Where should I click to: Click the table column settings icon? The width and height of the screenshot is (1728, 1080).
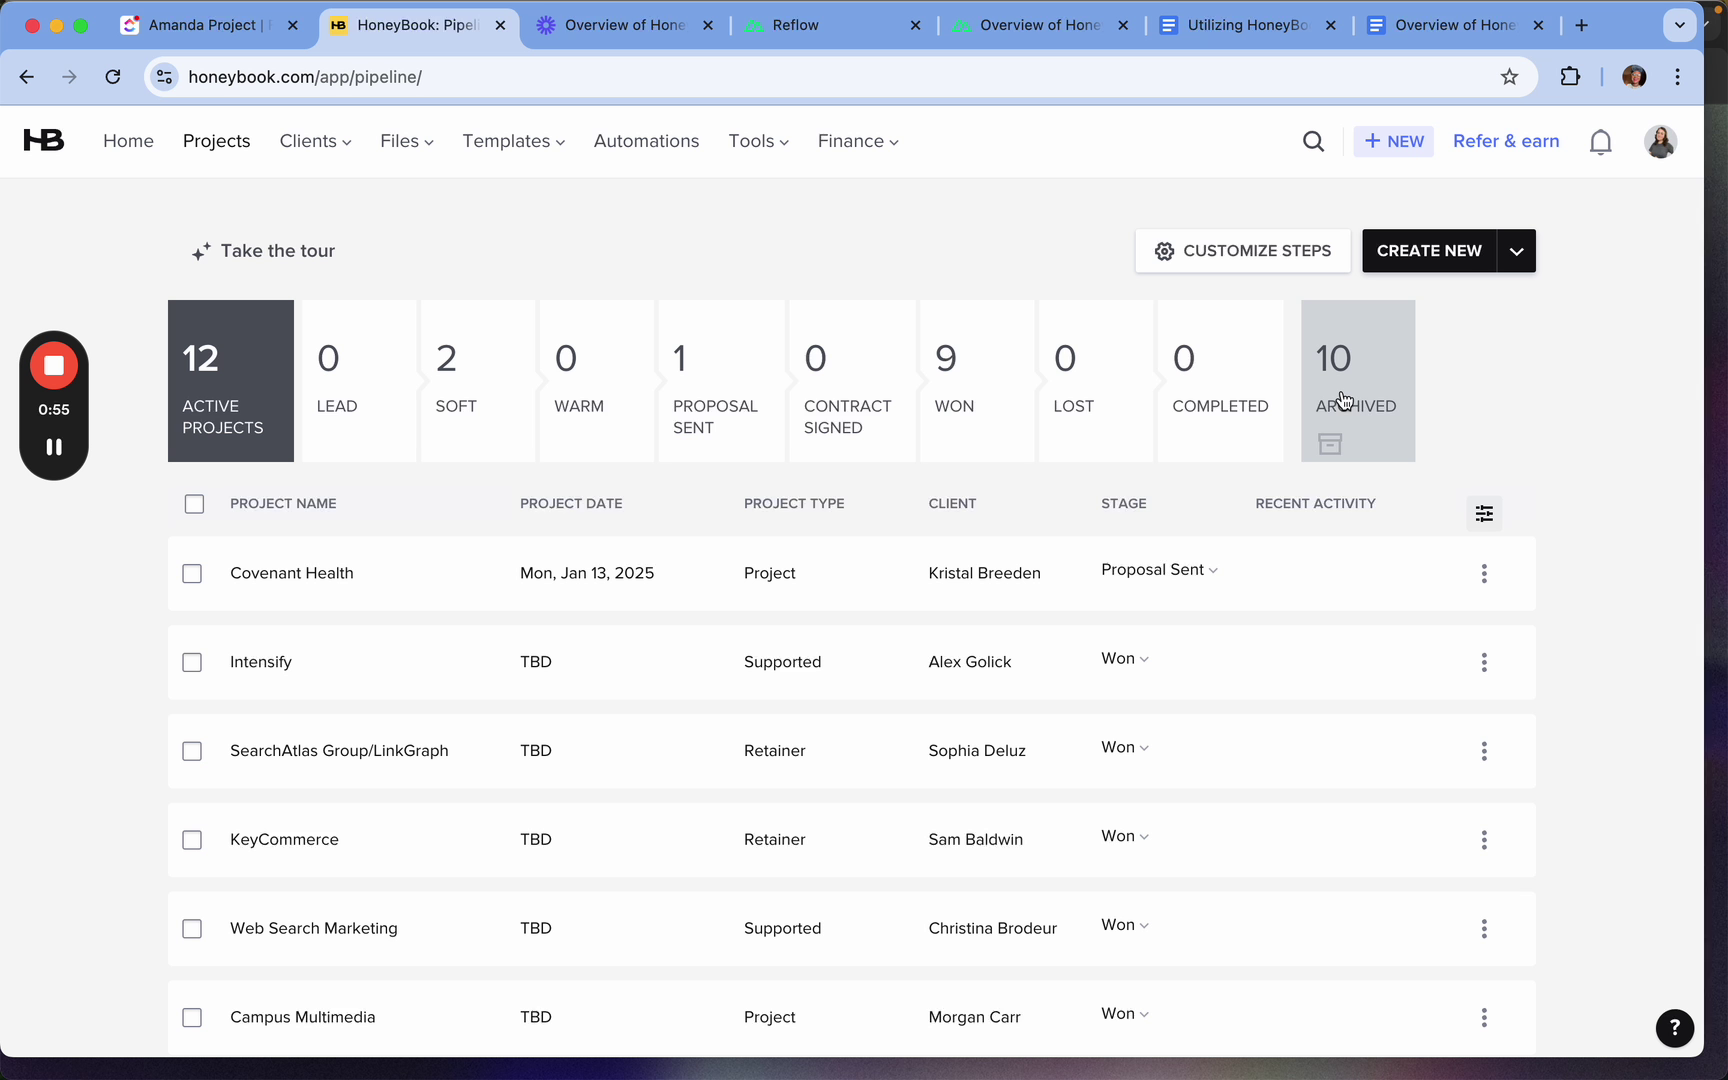pyautogui.click(x=1484, y=514)
